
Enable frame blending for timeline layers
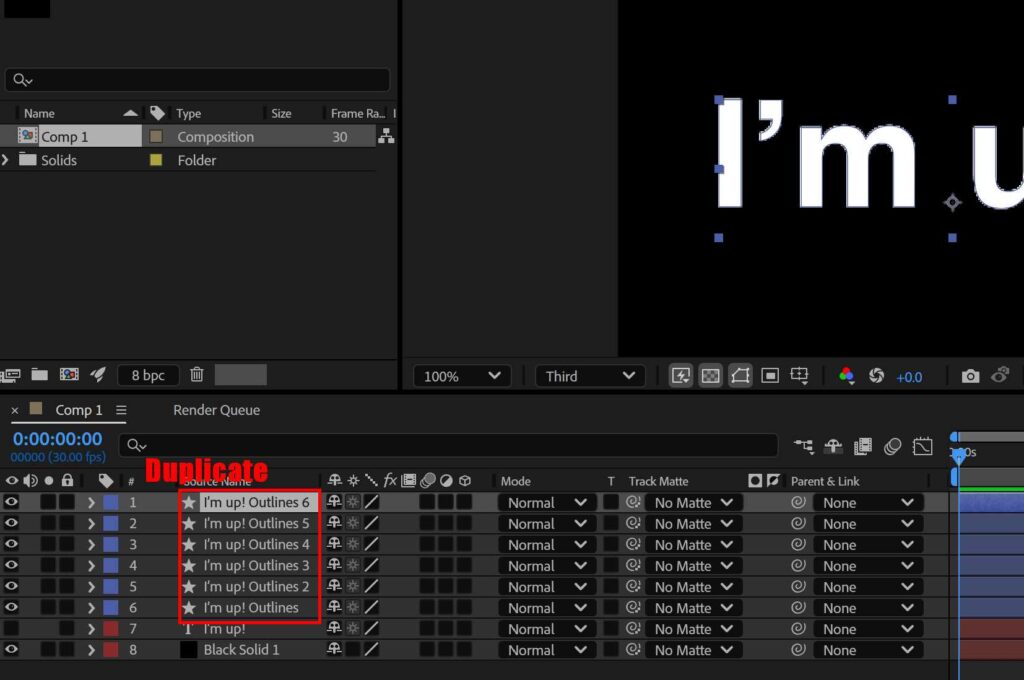863,446
